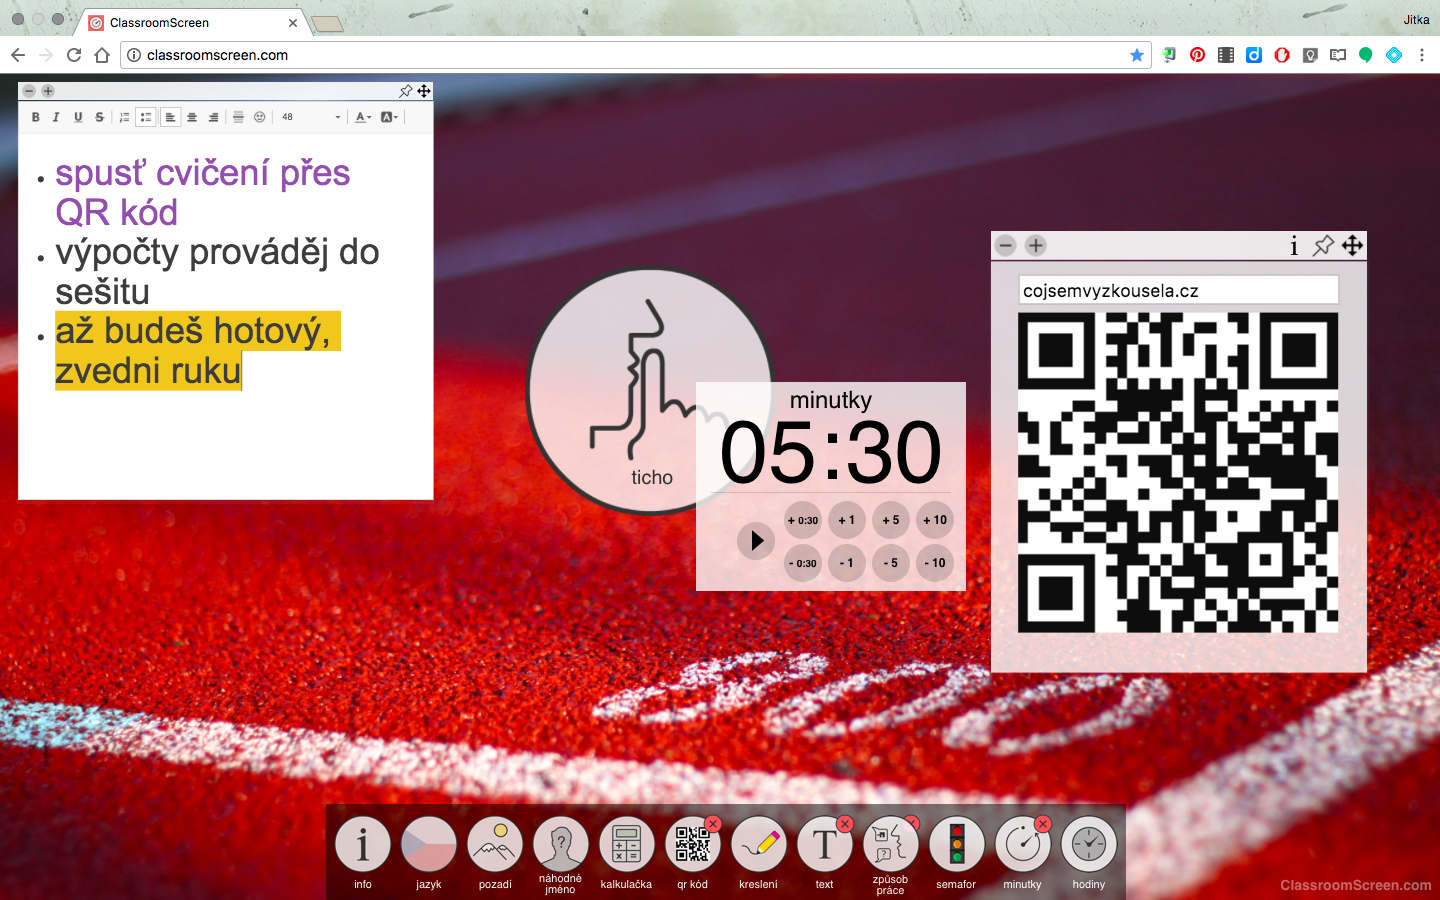Click the text widget move handle
The height and width of the screenshot is (900, 1440).
pyautogui.click(x=424, y=91)
